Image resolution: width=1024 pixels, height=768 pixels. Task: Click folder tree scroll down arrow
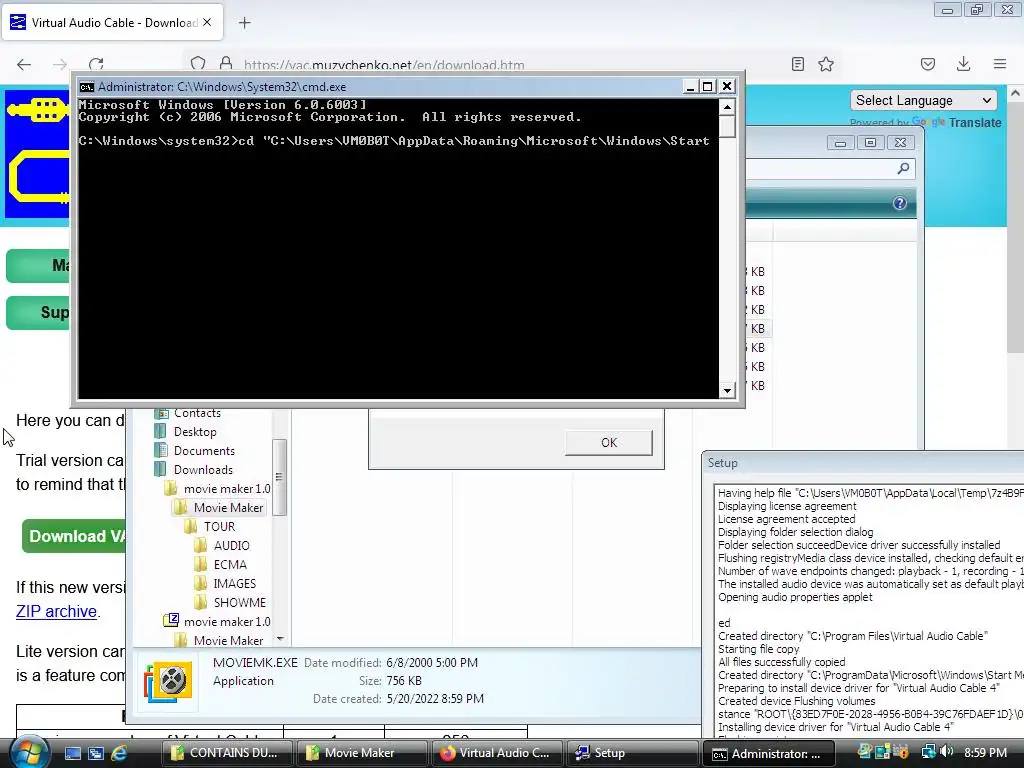(x=280, y=639)
